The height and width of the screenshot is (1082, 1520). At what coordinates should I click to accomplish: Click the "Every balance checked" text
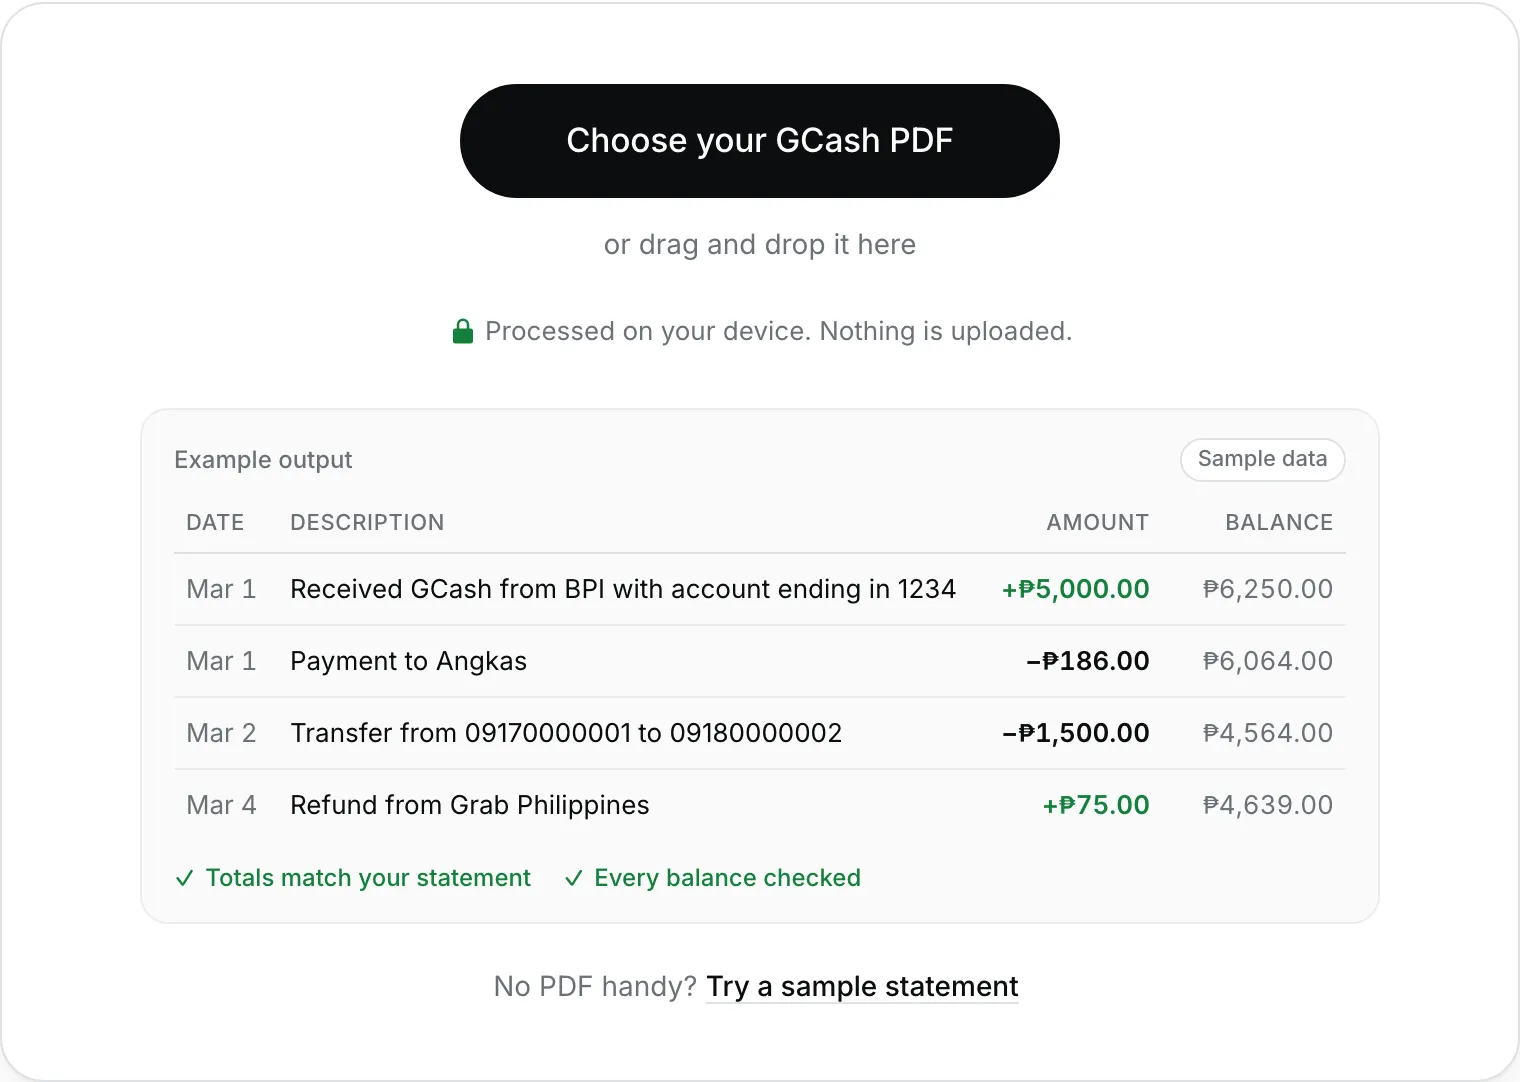pyautogui.click(x=727, y=878)
